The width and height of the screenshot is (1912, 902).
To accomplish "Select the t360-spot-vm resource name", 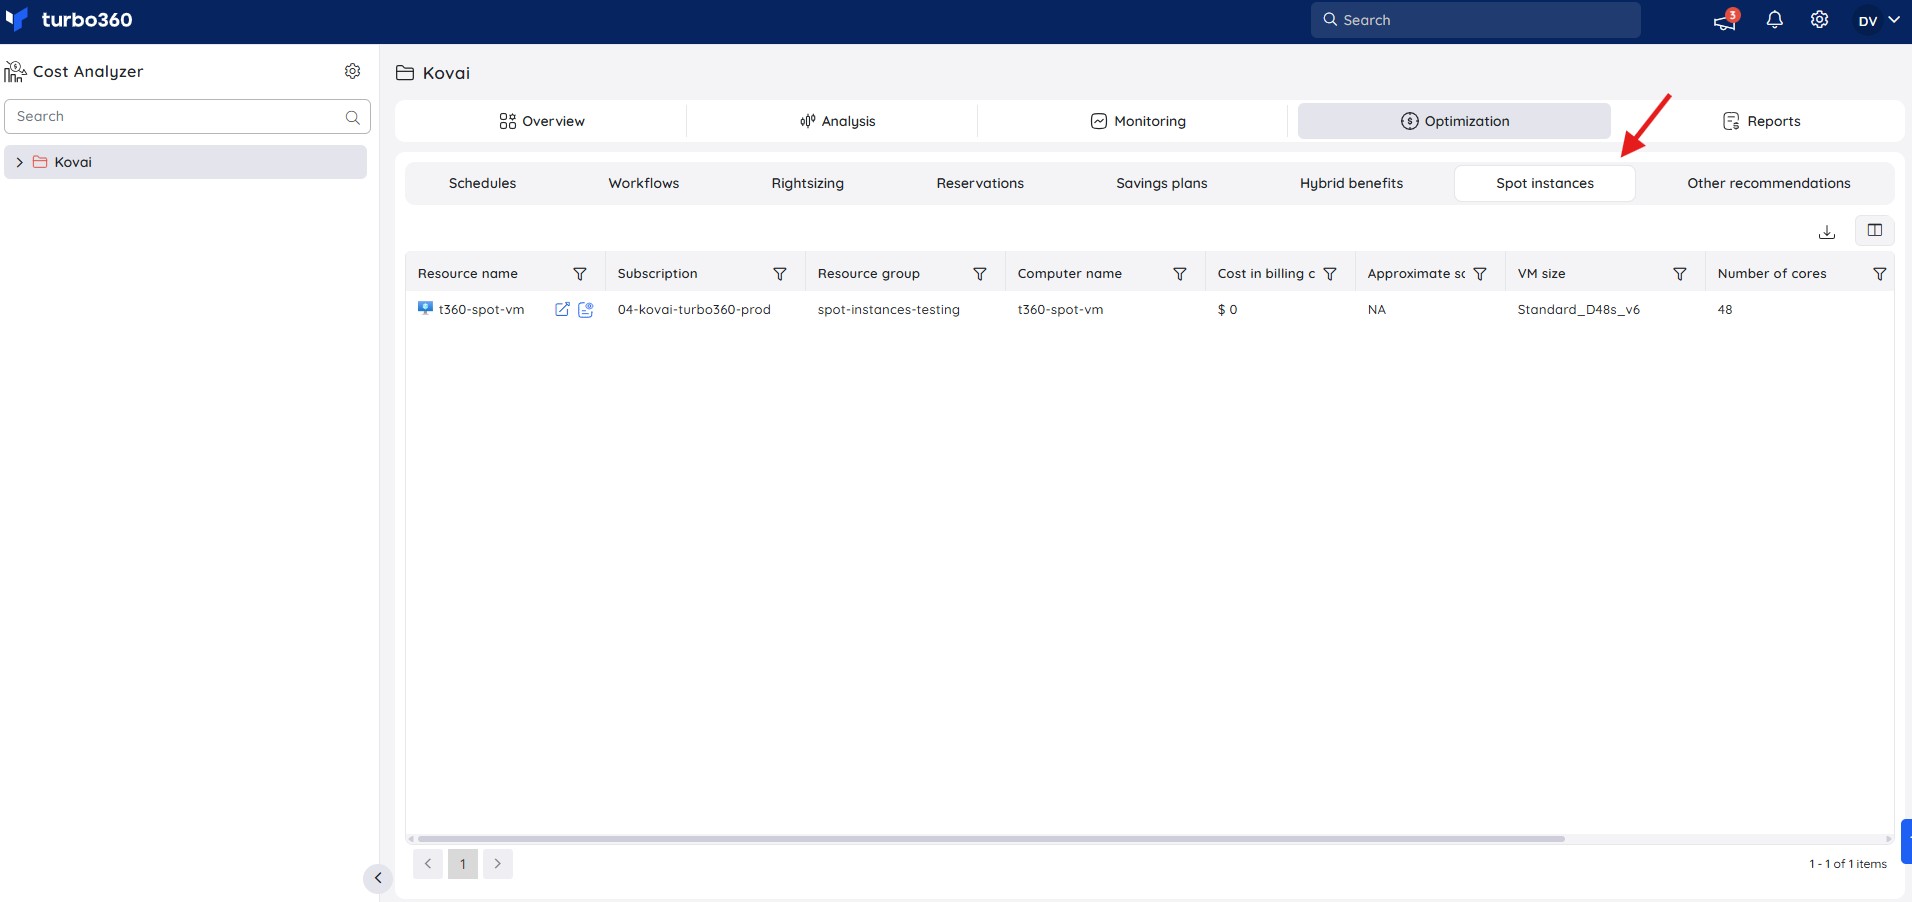I will click(481, 310).
